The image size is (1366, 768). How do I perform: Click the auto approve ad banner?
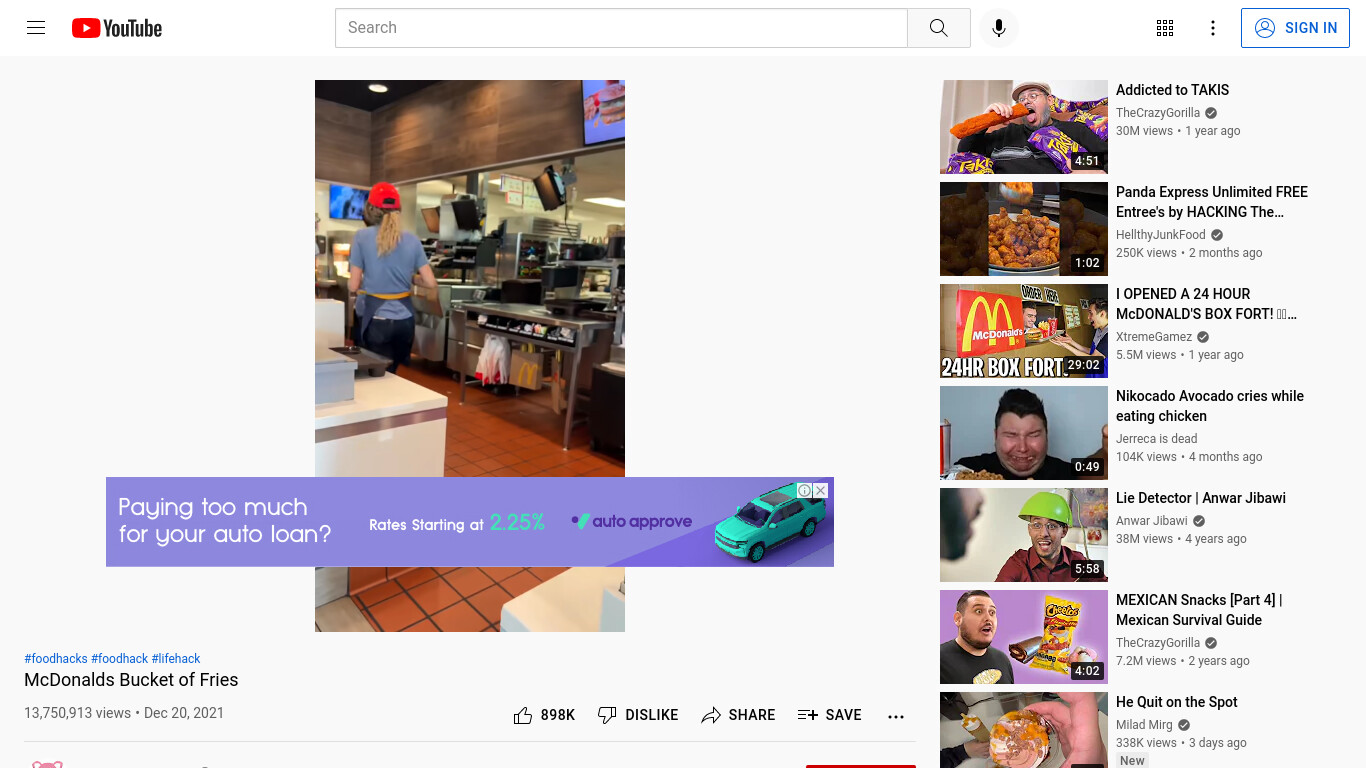470,522
